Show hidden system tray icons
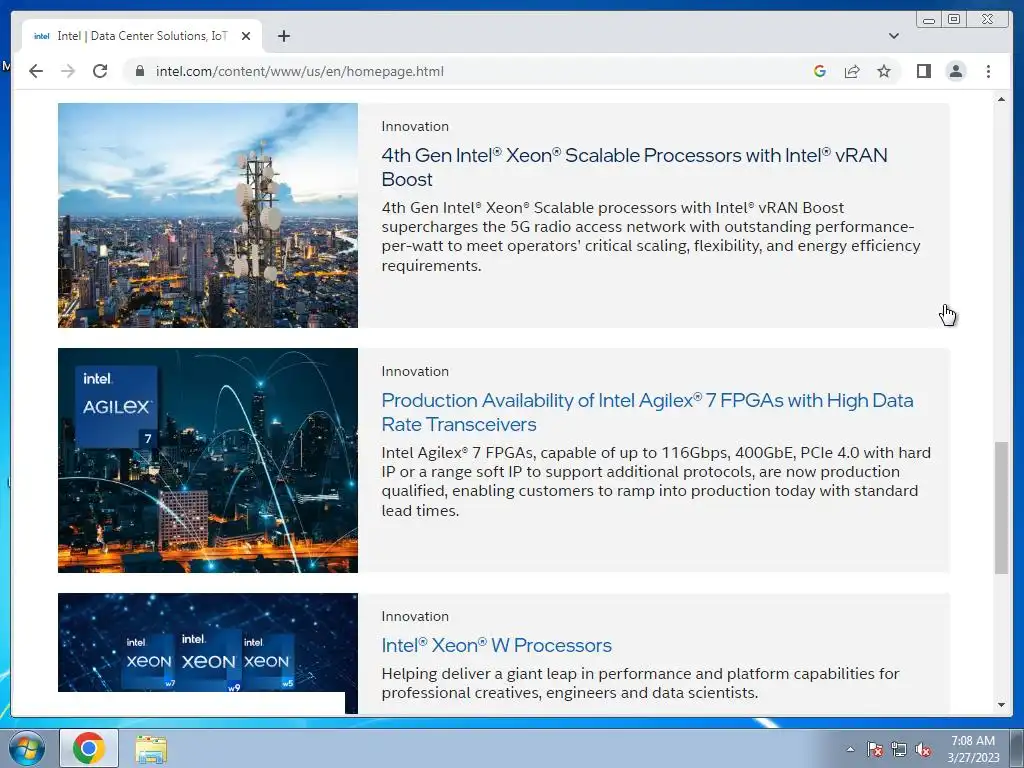Viewport: 1024px width, 768px height. coord(850,749)
